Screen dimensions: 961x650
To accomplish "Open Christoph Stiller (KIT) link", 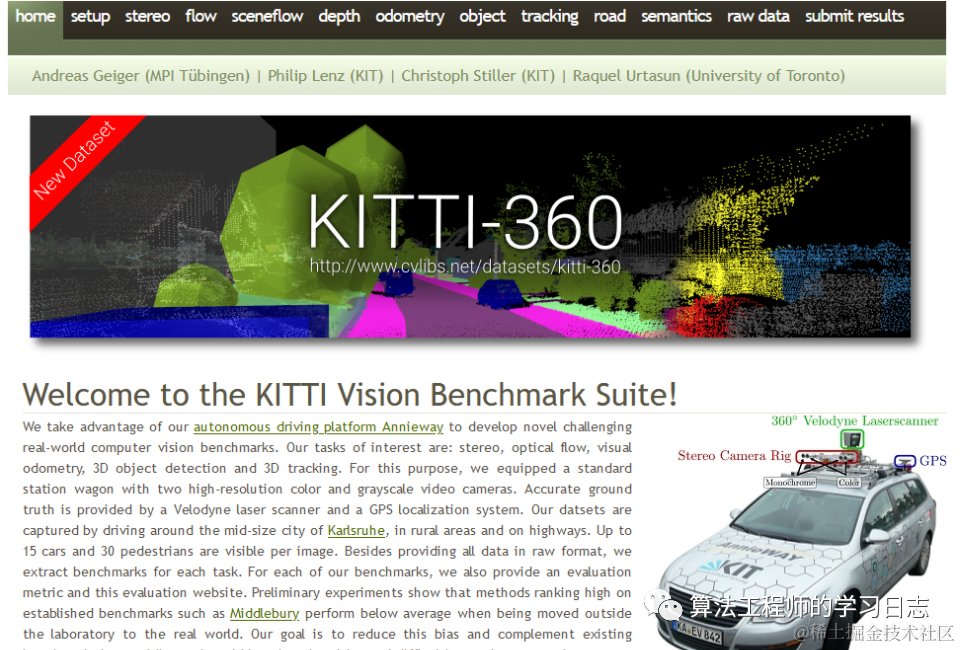I will tap(478, 76).
